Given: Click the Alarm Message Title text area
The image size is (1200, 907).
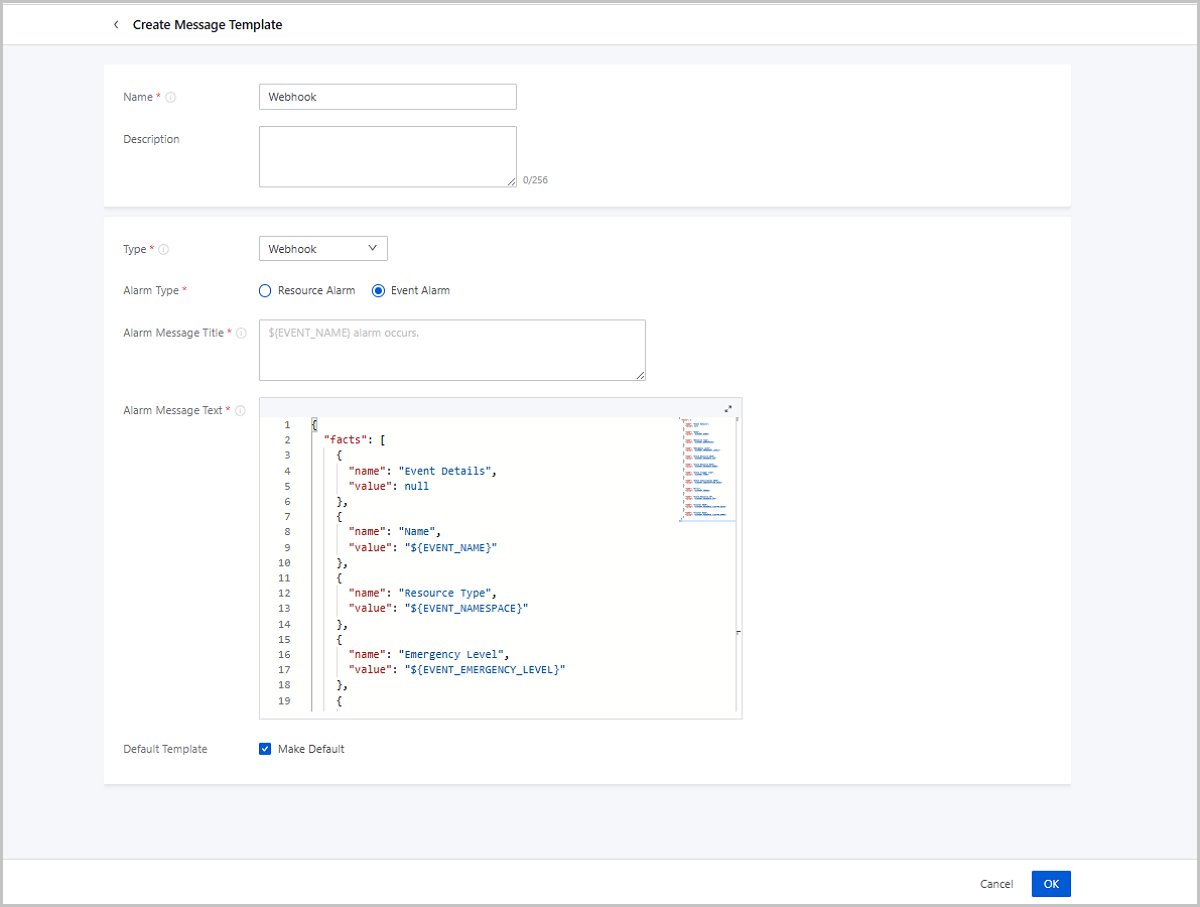Looking at the screenshot, I should coord(452,350).
